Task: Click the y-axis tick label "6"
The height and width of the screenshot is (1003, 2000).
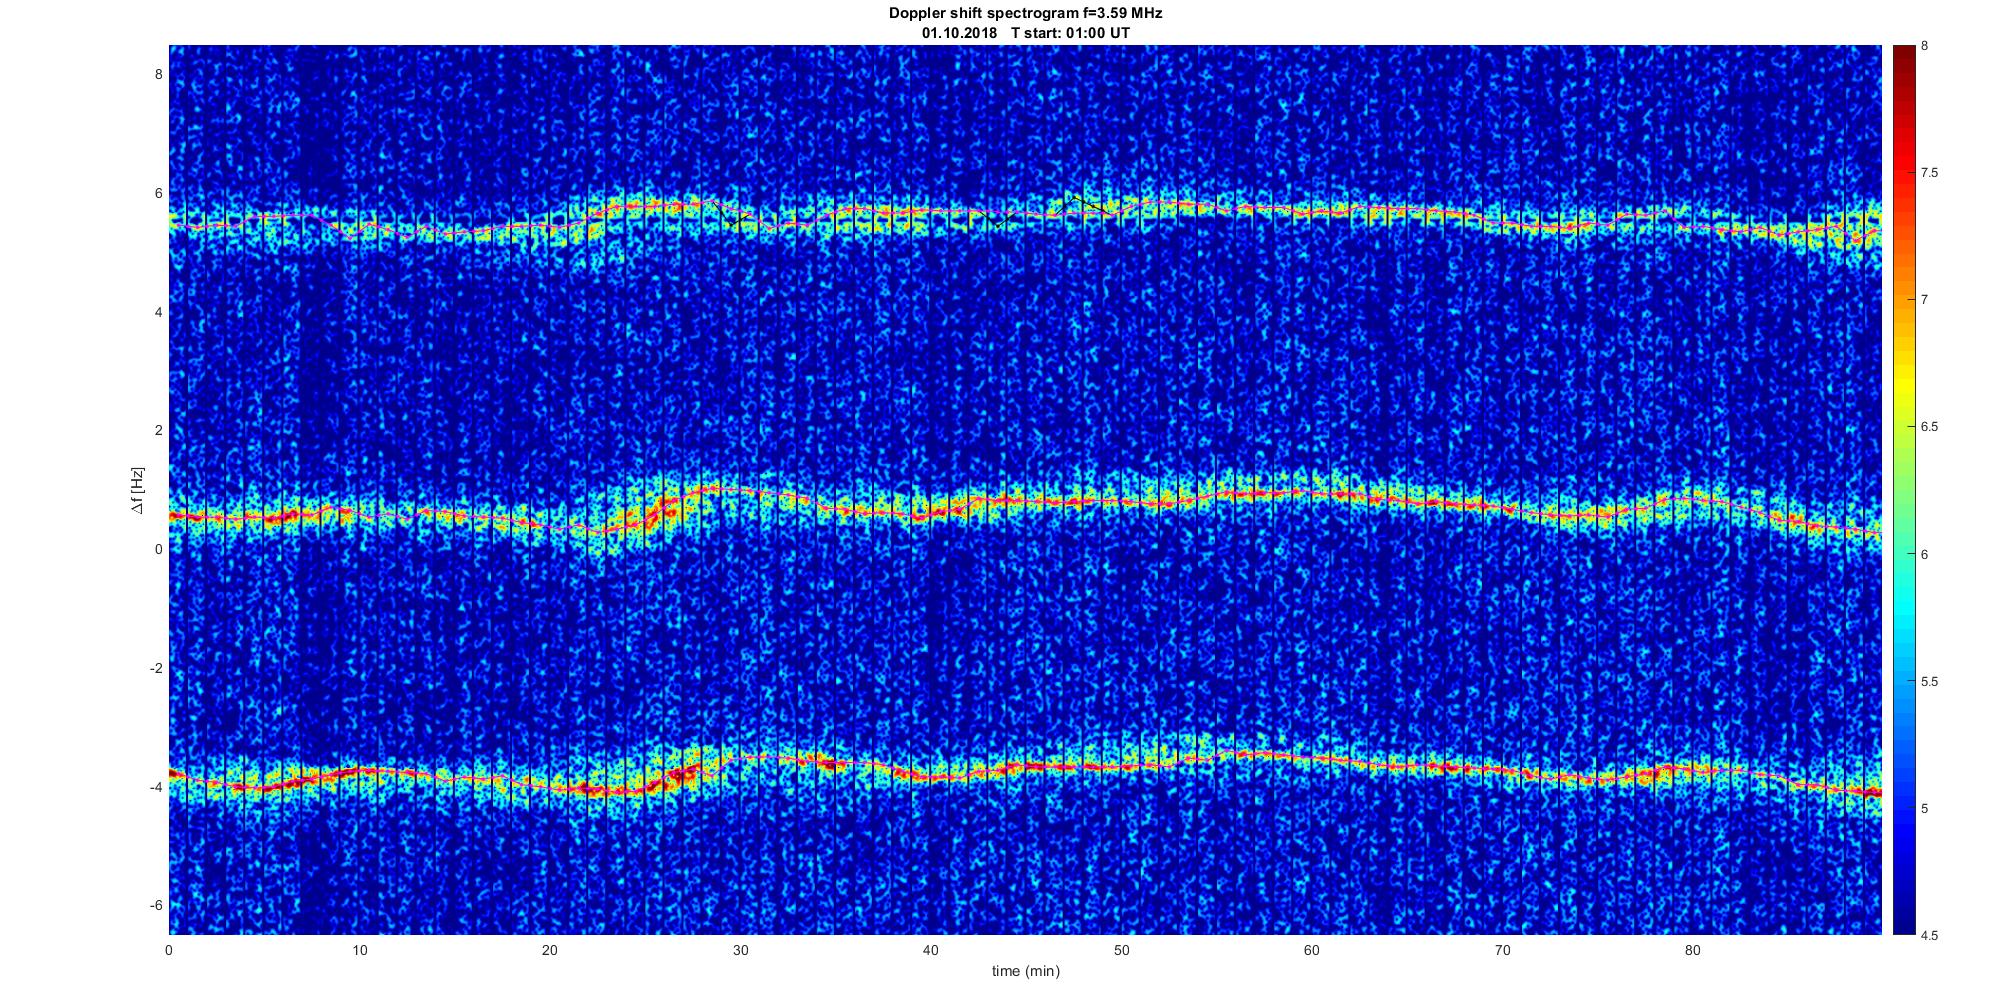Action: (158, 193)
